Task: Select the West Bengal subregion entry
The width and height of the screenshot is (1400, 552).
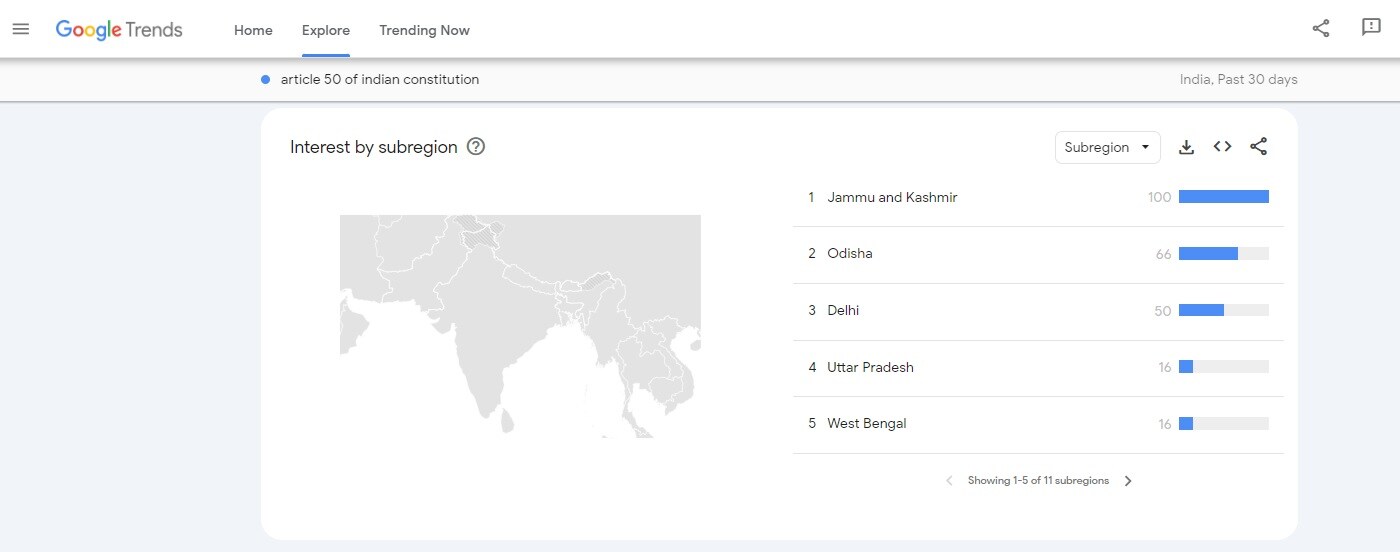Action: click(x=866, y=424)
